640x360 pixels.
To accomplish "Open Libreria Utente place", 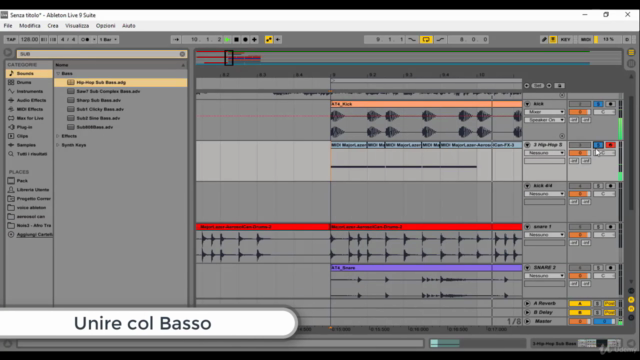I will click(29, 190).
